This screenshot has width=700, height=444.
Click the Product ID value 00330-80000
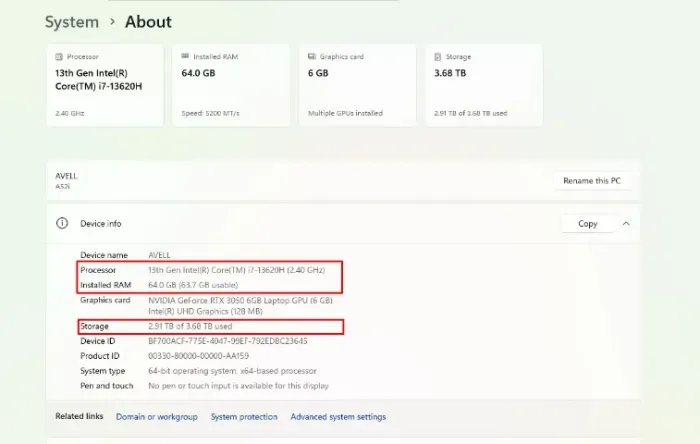point(199,356)
